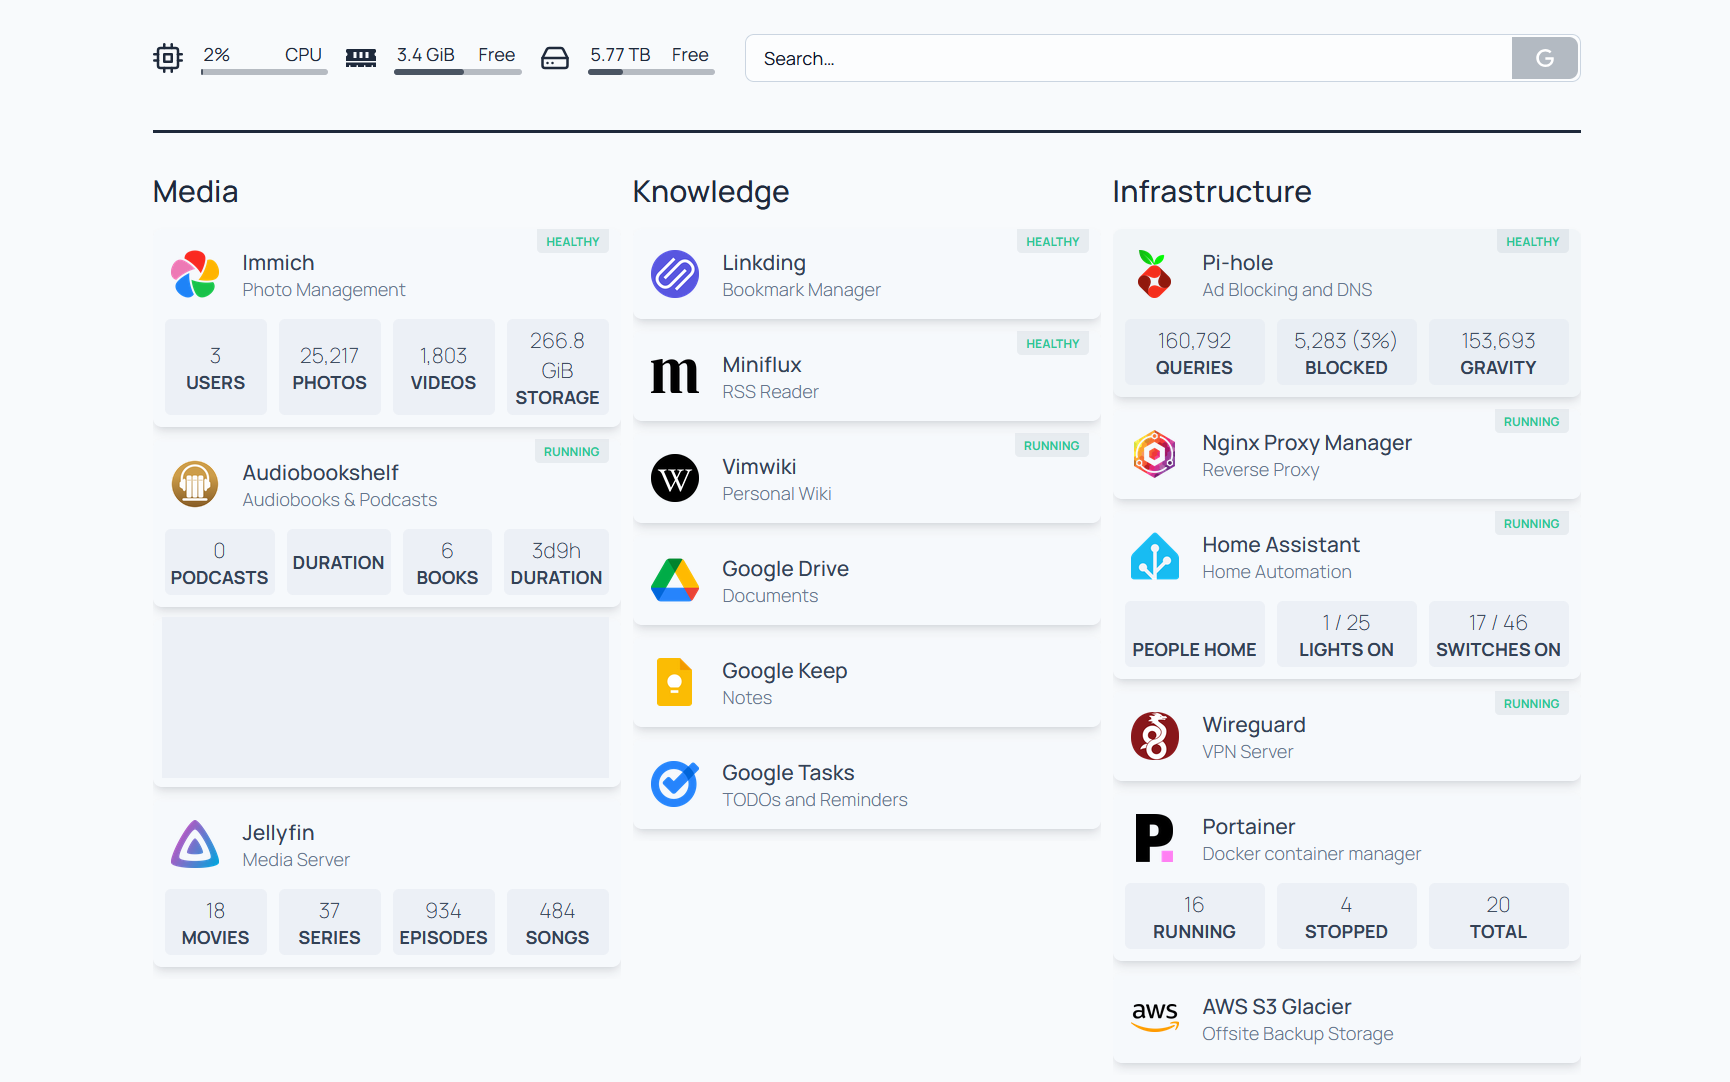Click the Nginx Proxy Manager icon
Image resolution: width=1730 pixels, height=1082 pixels.
pos(1155,455)
